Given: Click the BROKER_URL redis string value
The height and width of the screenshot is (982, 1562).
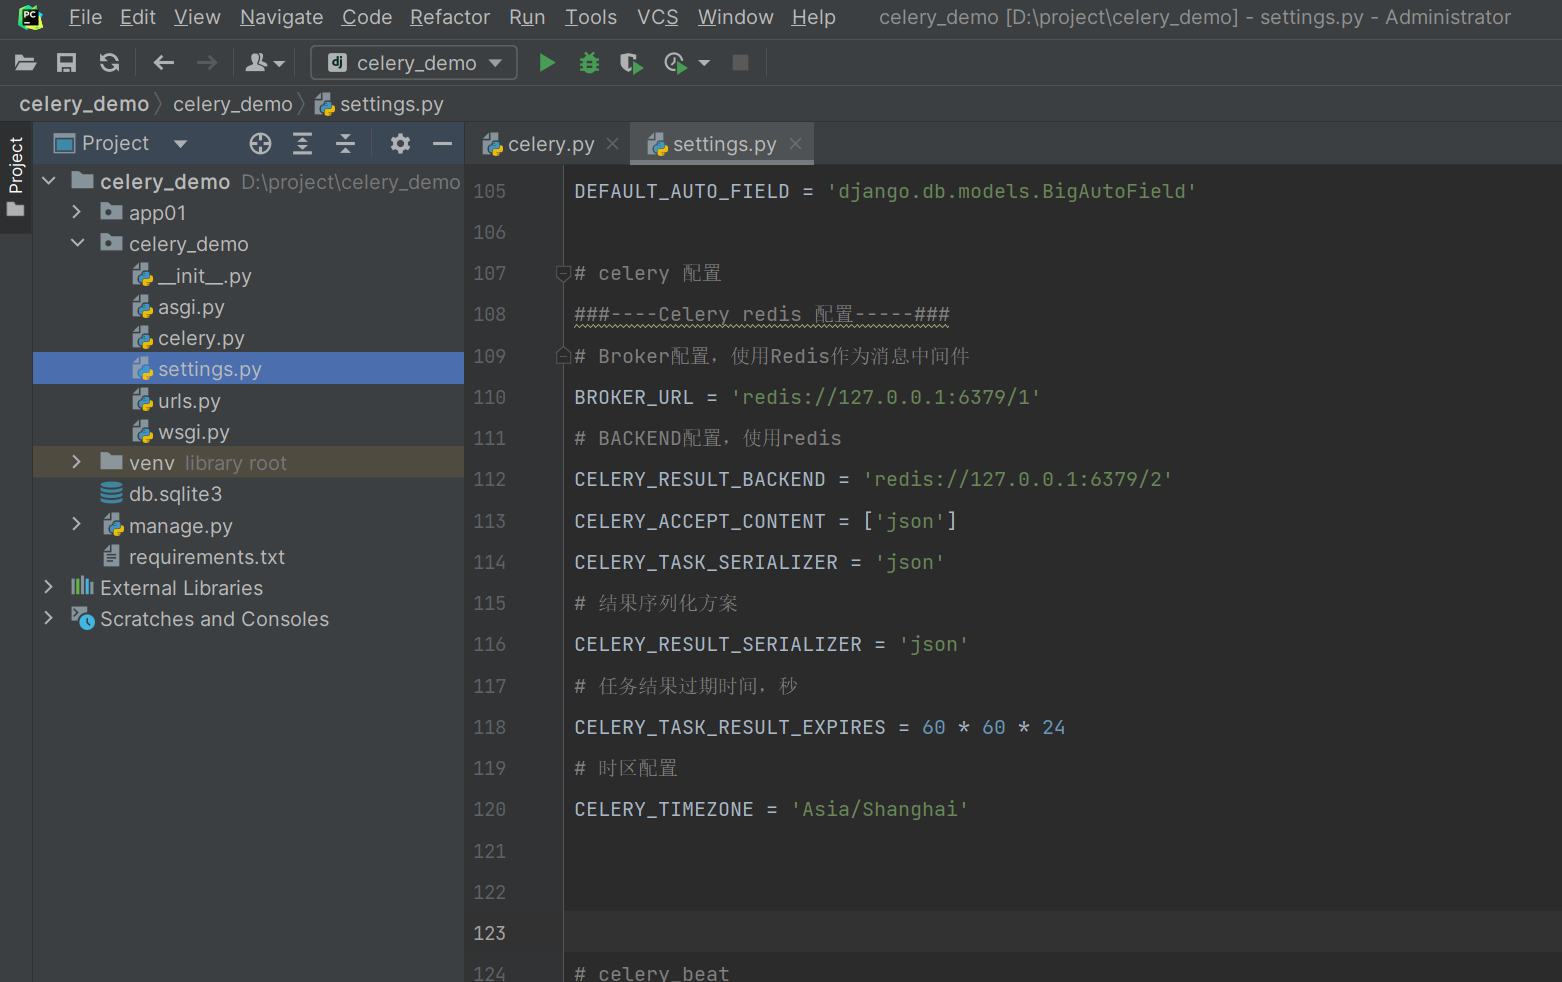Looking at the screenshot, I should pos(886,398).
